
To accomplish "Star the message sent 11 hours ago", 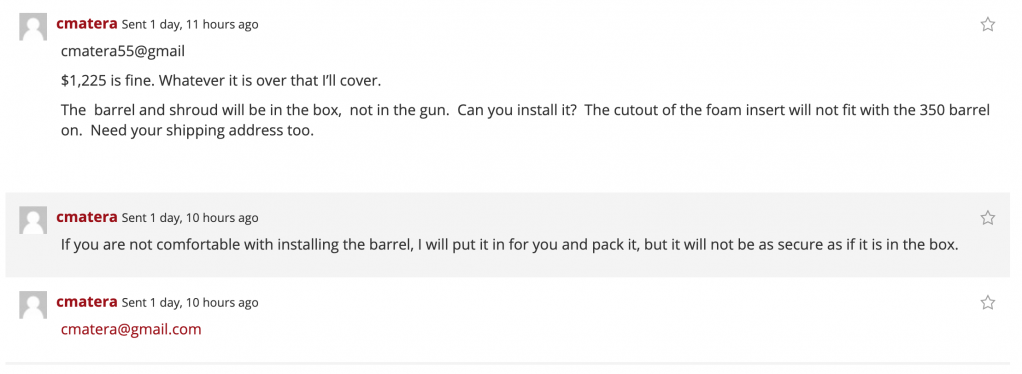I will [x=987, y=25].
